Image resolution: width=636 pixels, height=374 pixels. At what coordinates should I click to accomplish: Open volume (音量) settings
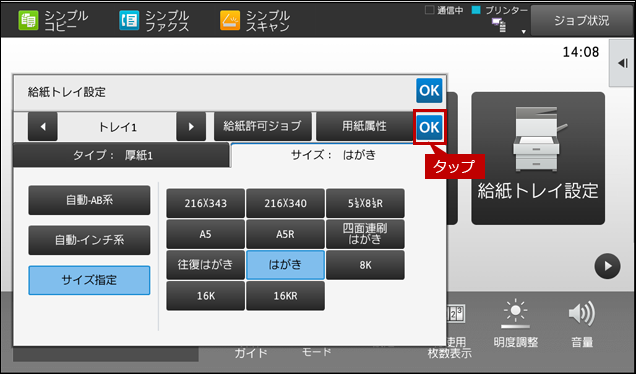[582, 323]
